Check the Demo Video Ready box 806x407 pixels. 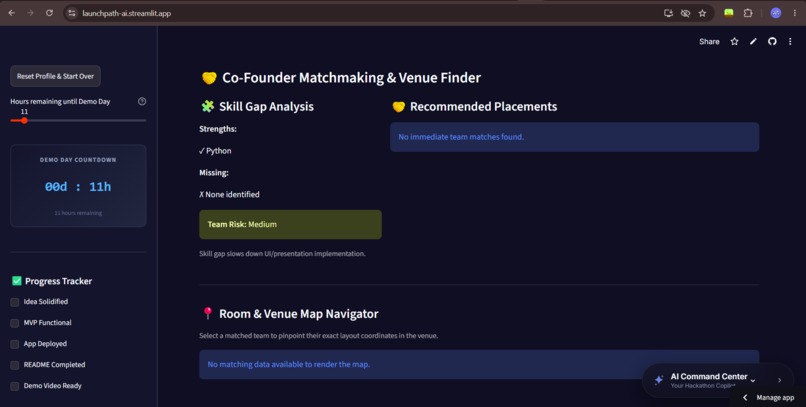(15, 386)
